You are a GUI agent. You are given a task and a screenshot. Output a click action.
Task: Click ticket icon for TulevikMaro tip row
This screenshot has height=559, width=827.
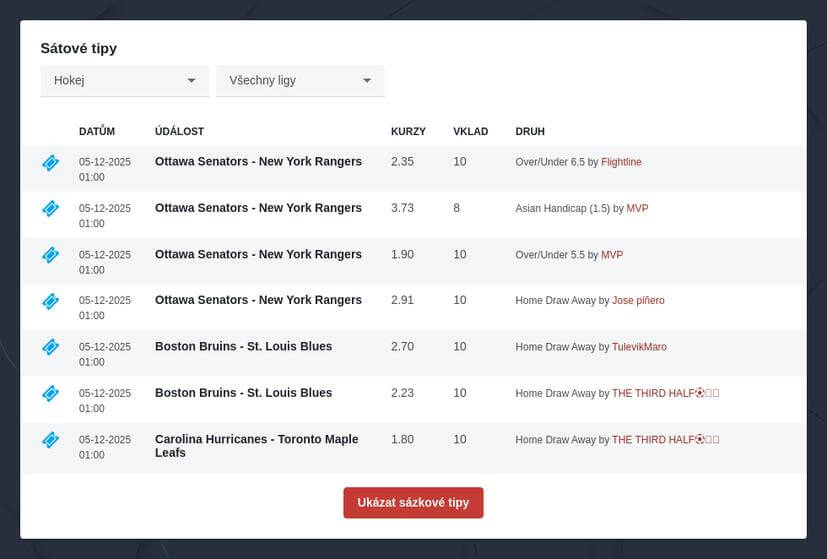tap(50, 347)
